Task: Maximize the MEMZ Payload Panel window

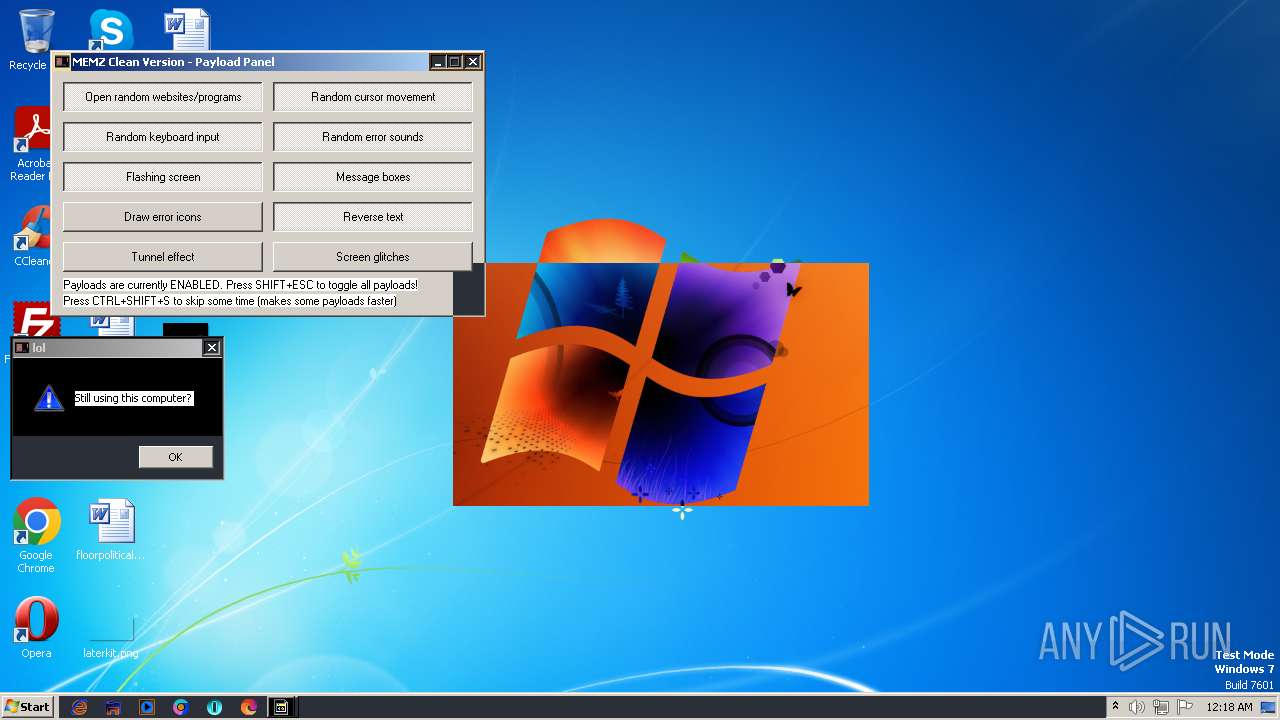Action: click(x=455, y=62)
